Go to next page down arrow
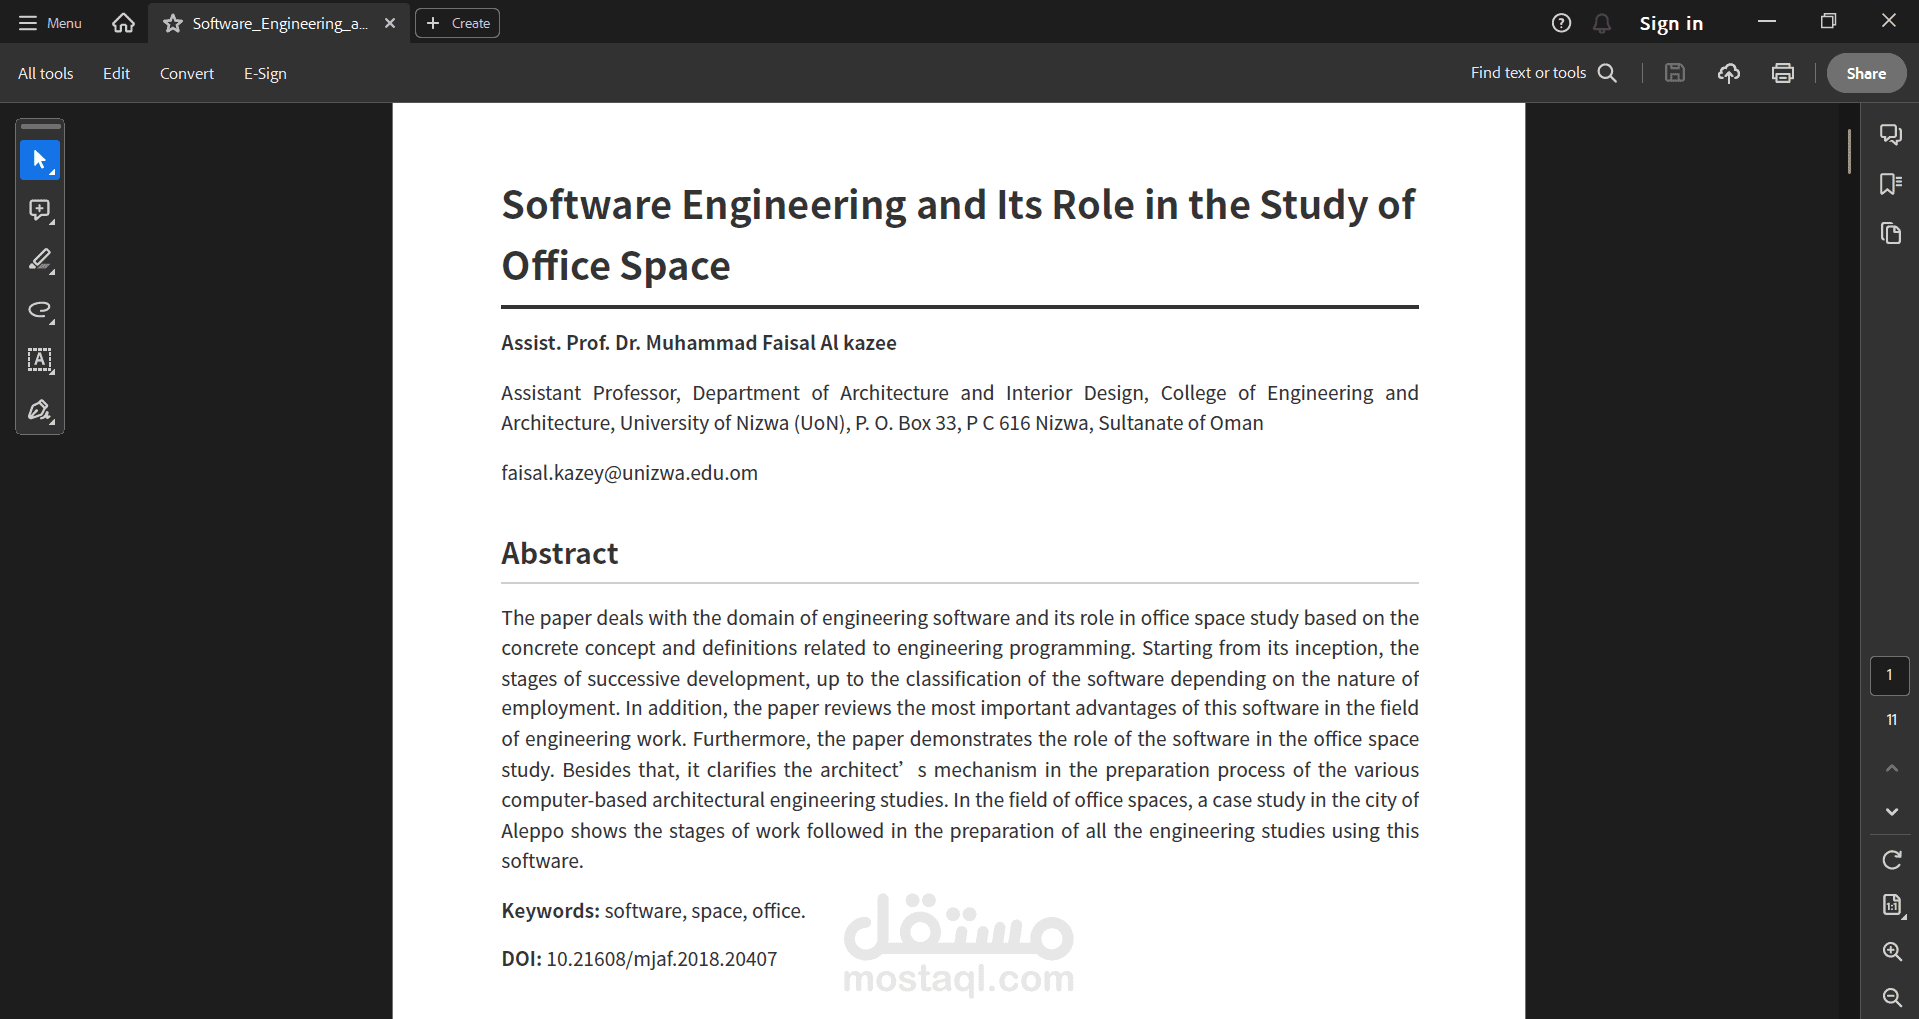This screenshot has height=1019, width=1919. coord(1891,812)
